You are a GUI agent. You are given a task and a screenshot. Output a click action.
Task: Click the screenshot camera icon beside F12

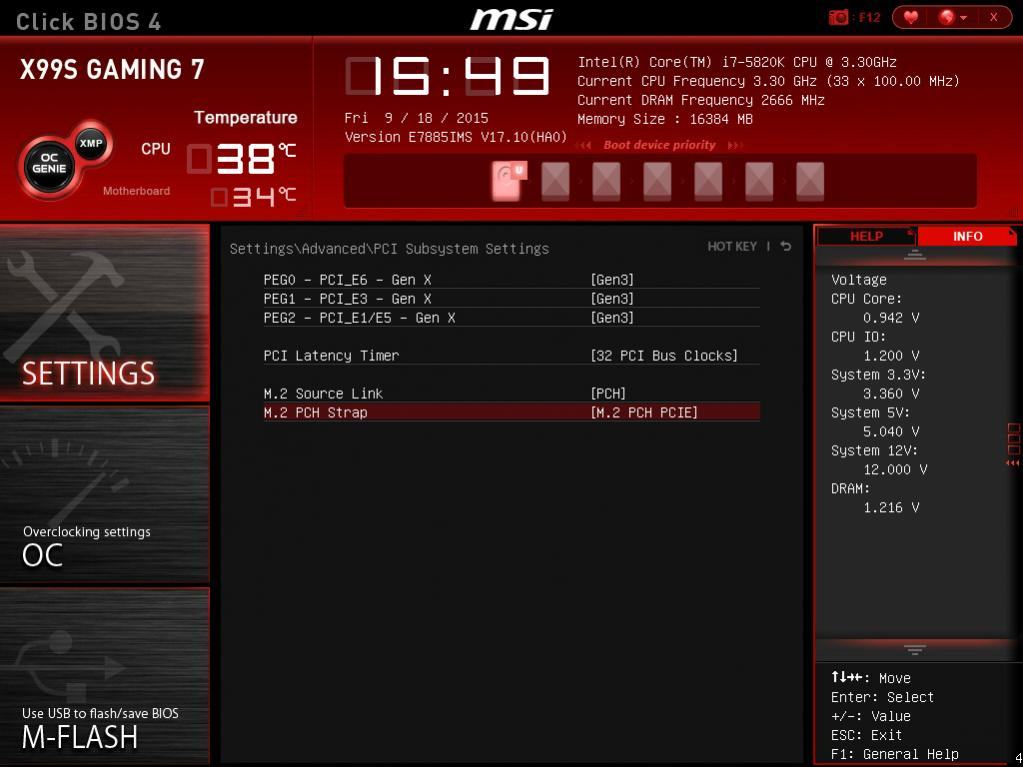click(838, 18)
